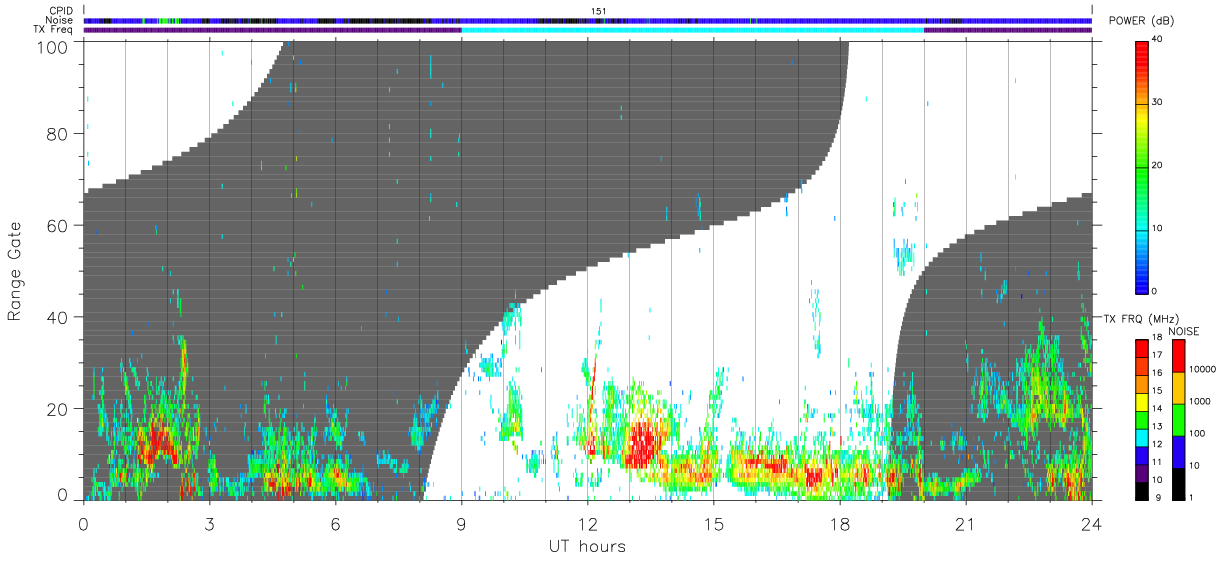The width and height of the screenshot is (1228, 567).
Task: Click the x-axis tick label 18
Action: pyautogui.click(x=839, y=524)
